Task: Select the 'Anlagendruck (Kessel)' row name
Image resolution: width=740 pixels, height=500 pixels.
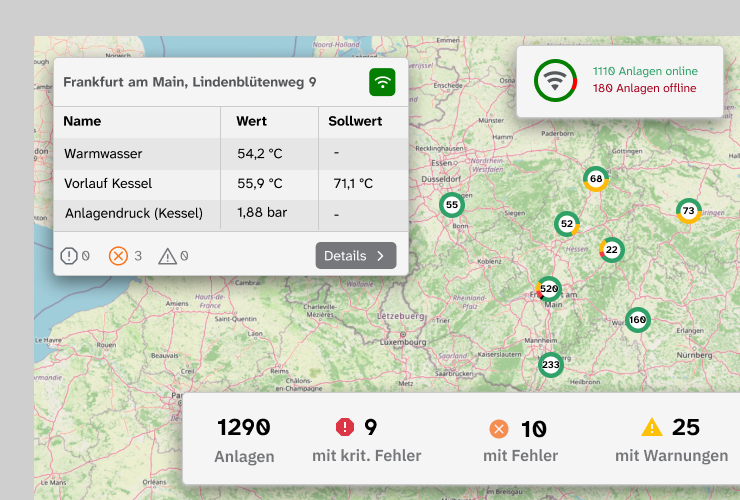Action: click(134, 213)
